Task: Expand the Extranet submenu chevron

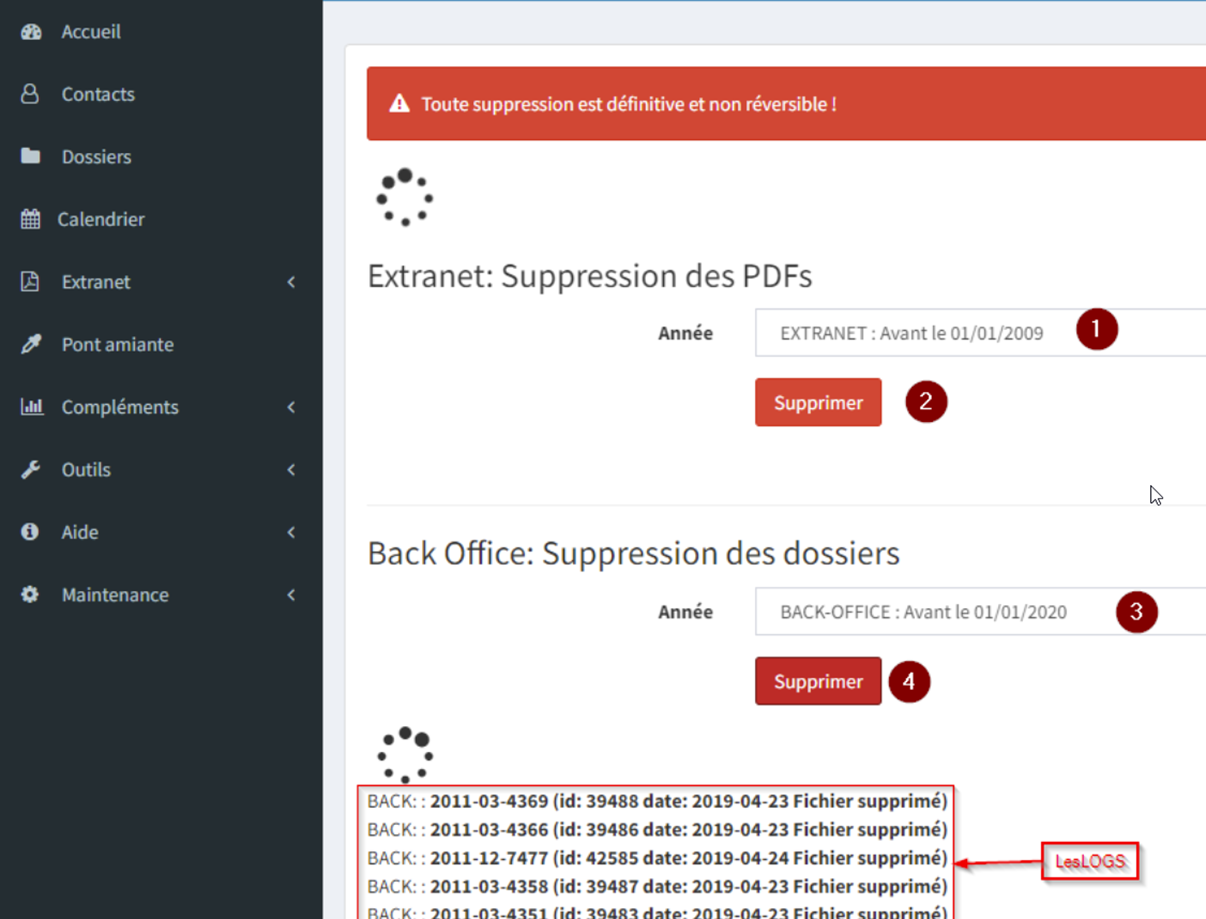Action: (x=291, y=282)
